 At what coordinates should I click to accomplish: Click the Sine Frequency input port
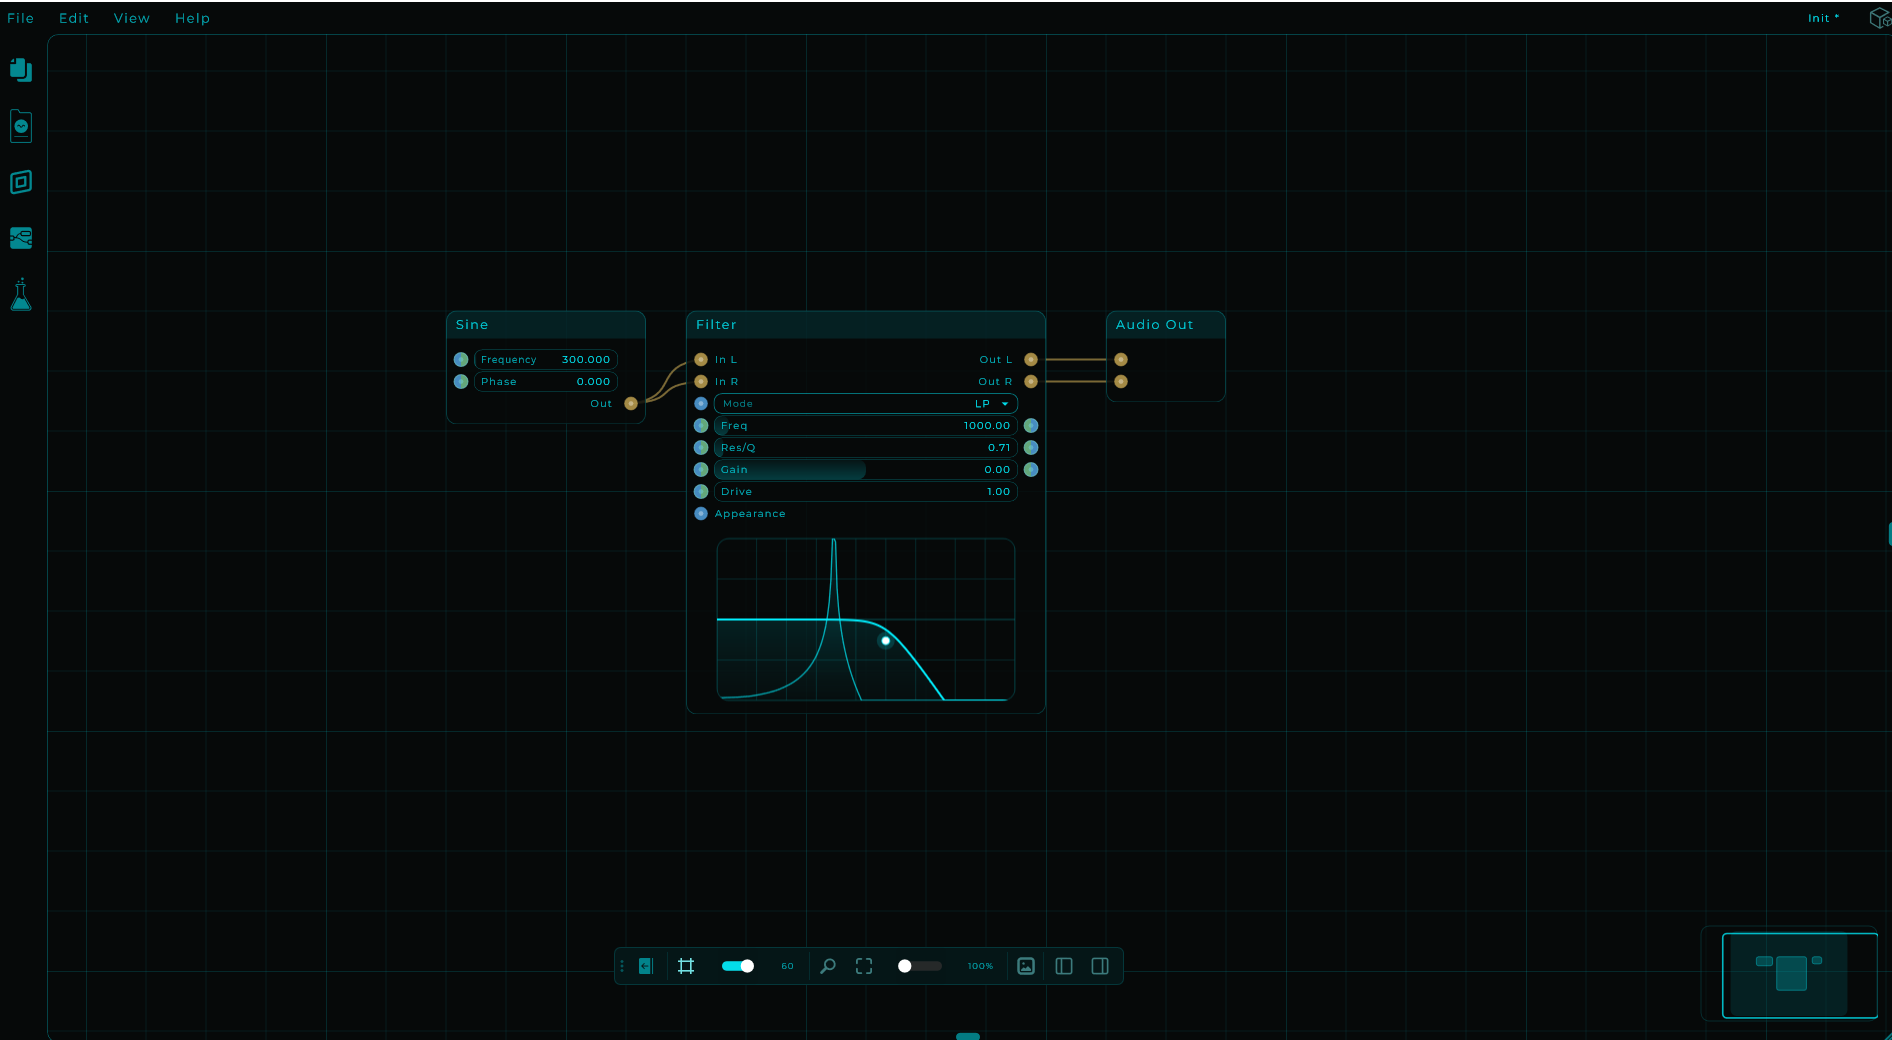pyautogui.click(x=461, y=360)
